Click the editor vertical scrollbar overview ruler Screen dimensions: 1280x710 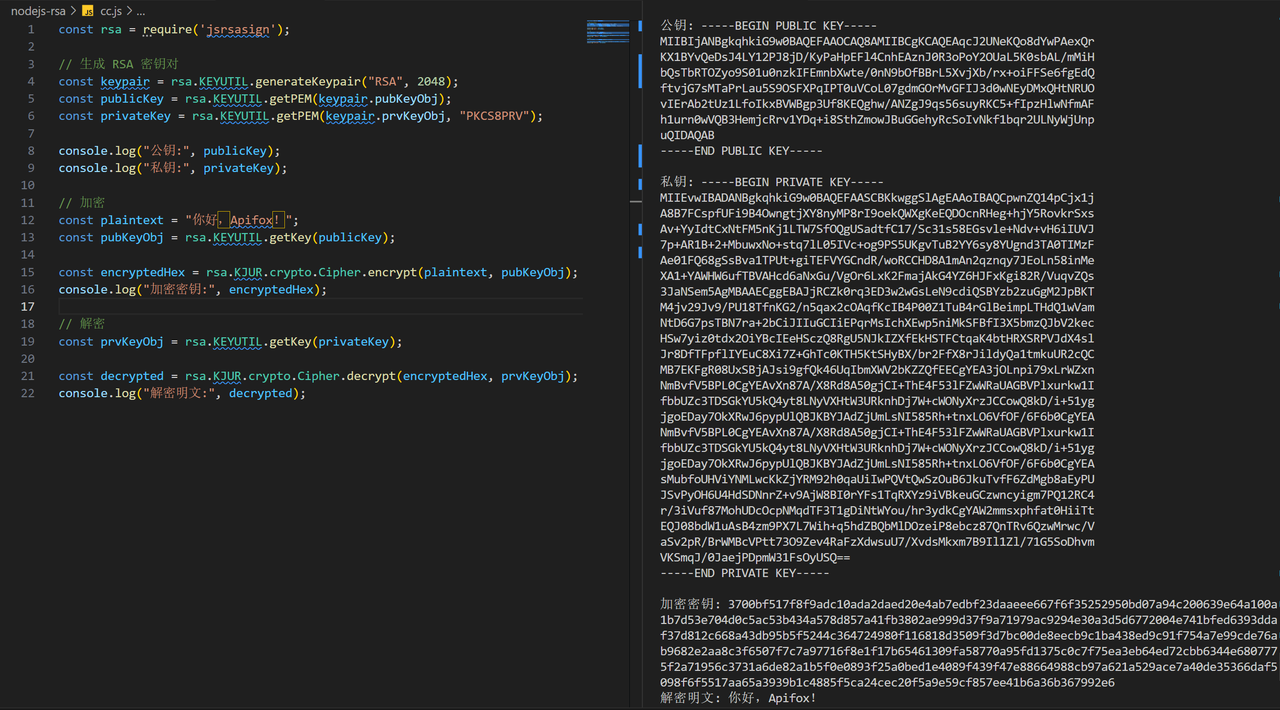640,150
